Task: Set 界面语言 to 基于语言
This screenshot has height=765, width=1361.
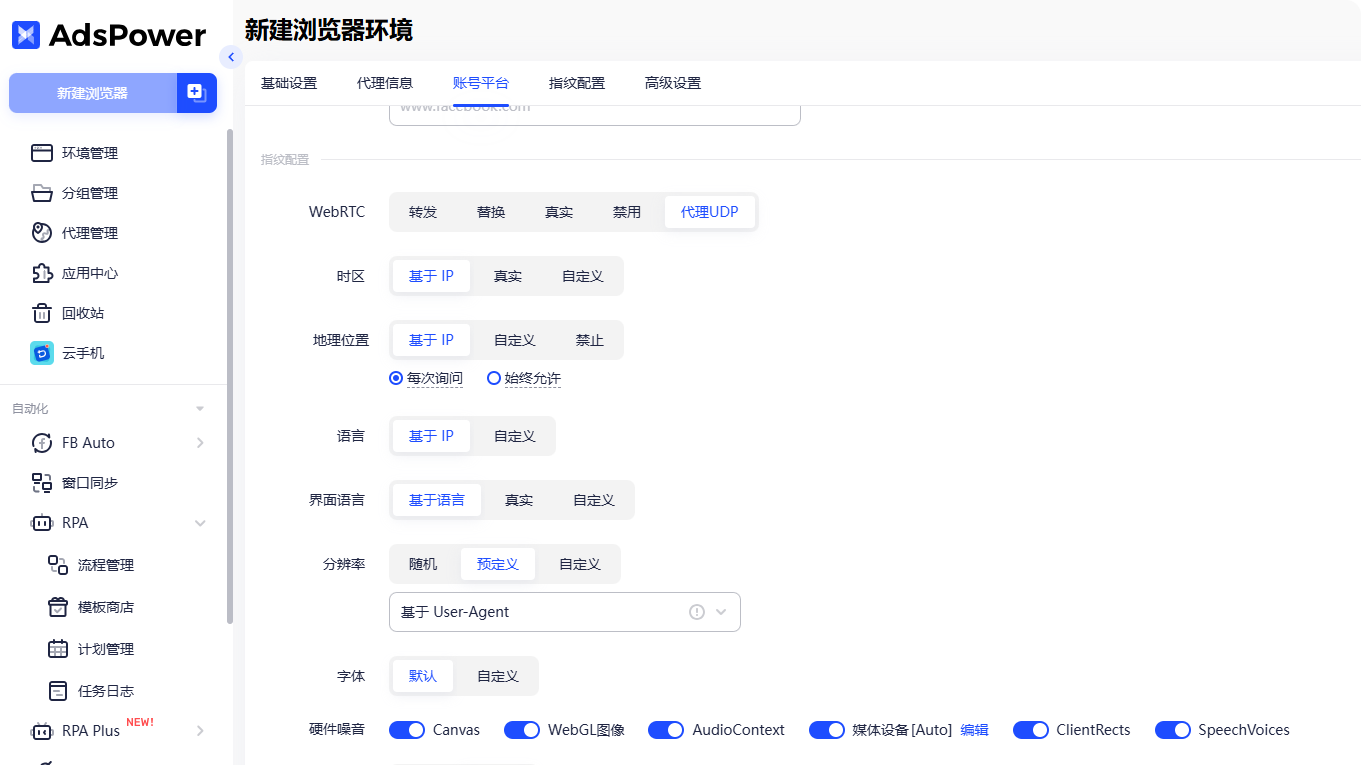Action: [x=437, y=500]
